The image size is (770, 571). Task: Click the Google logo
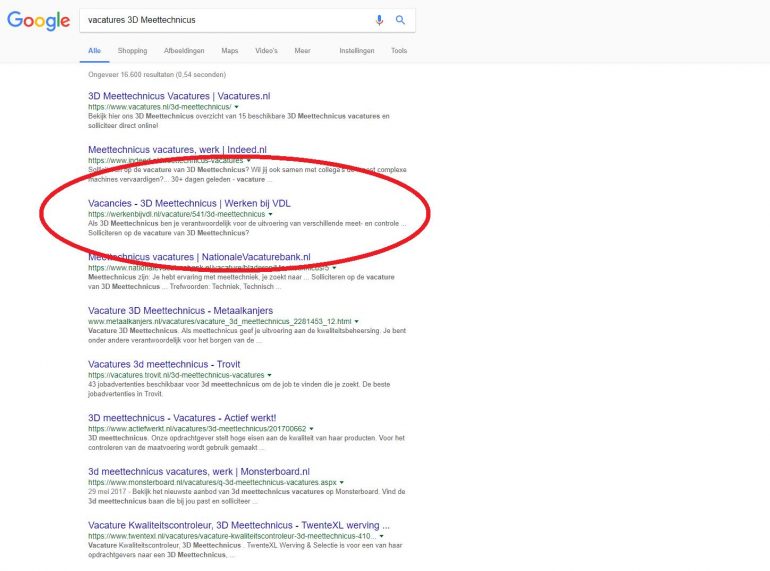(x=38, y=21)
